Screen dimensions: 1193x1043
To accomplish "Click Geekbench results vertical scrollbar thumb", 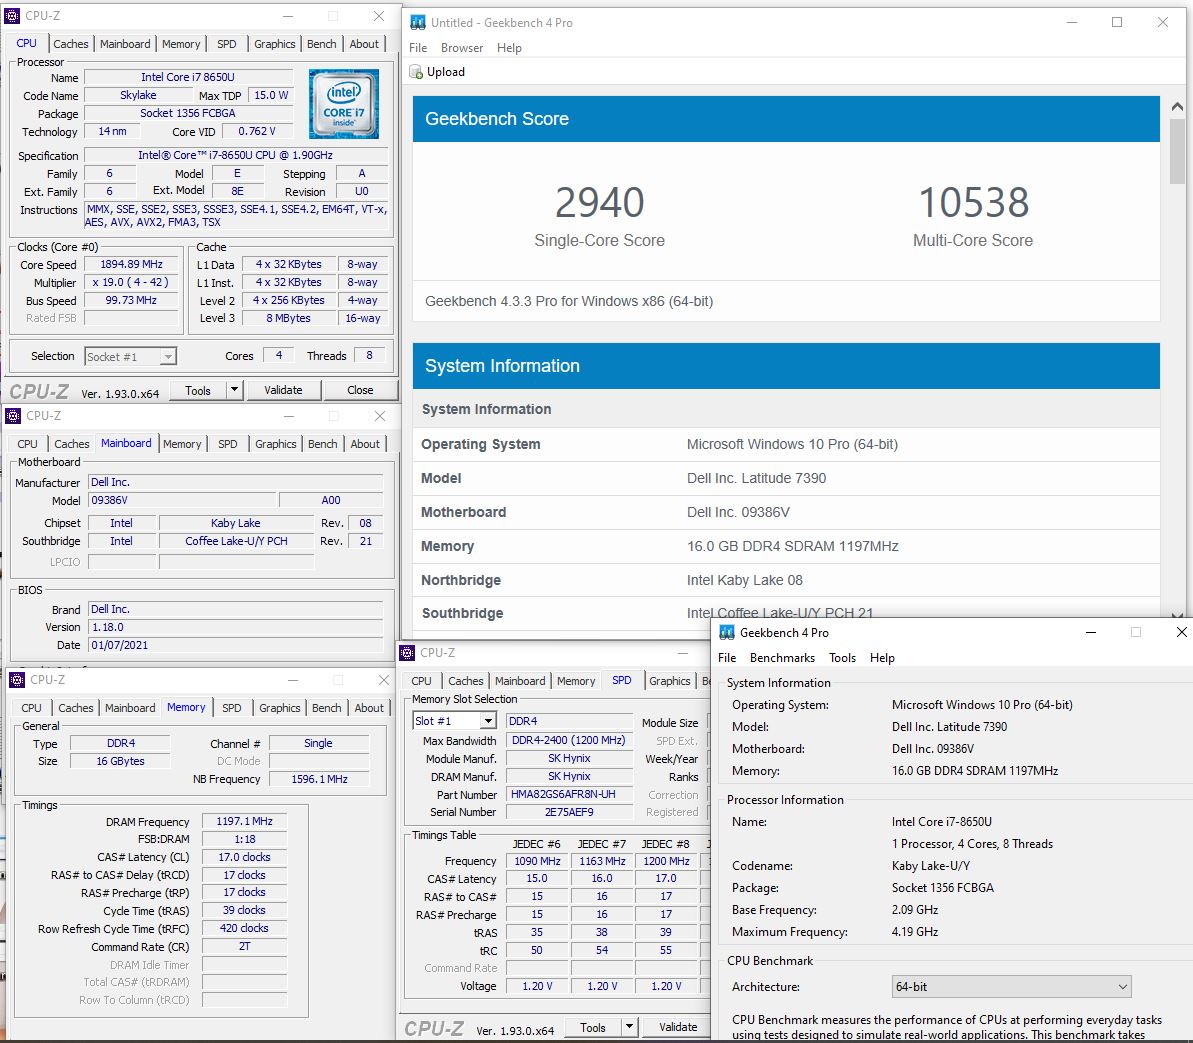I will click(x=1177, y=151).
